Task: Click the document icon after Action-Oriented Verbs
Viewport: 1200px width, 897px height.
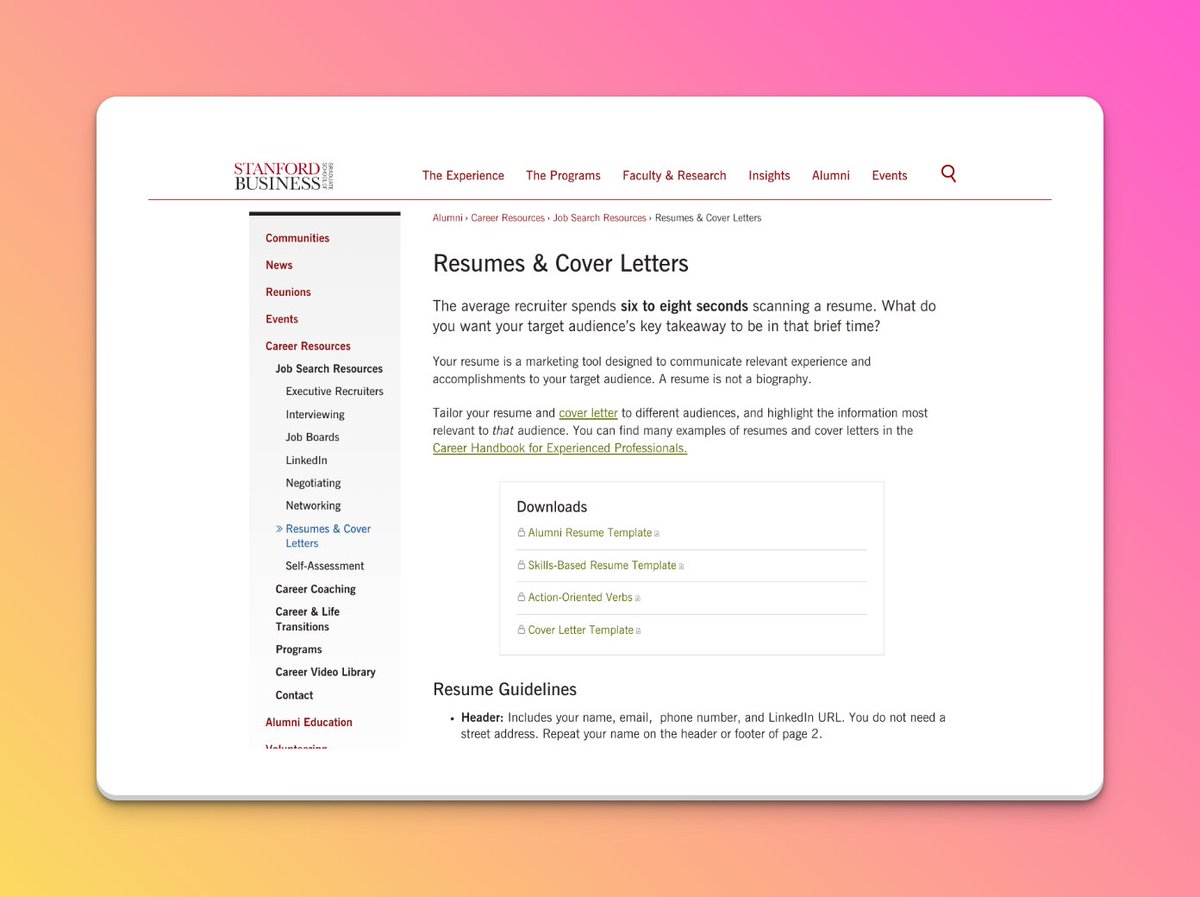Action: 638,597
